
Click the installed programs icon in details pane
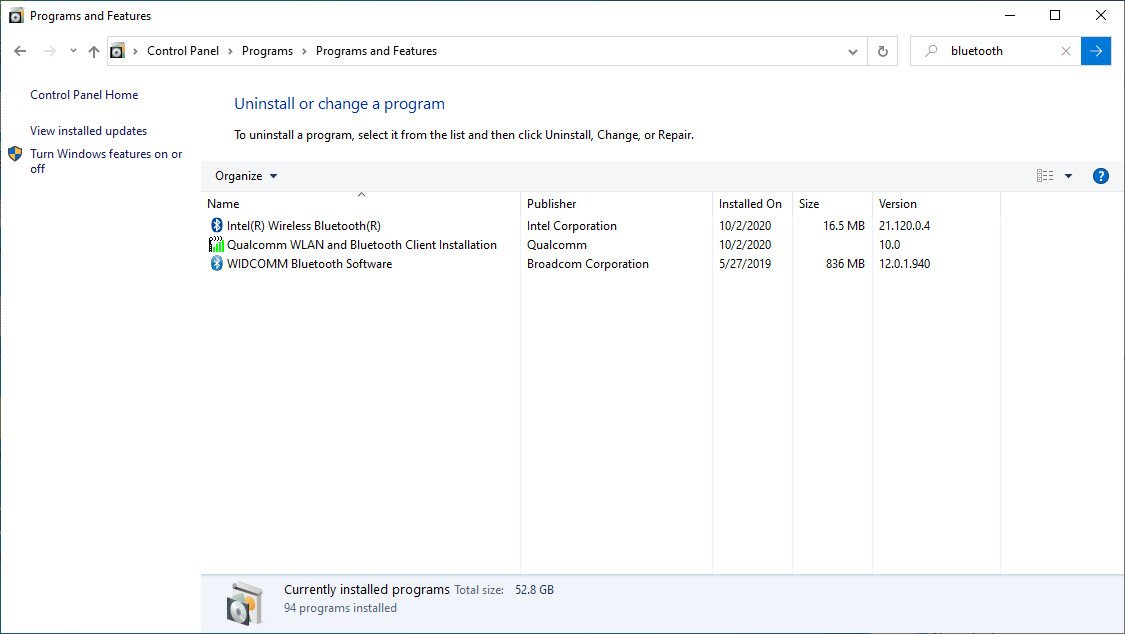point(245,603)
